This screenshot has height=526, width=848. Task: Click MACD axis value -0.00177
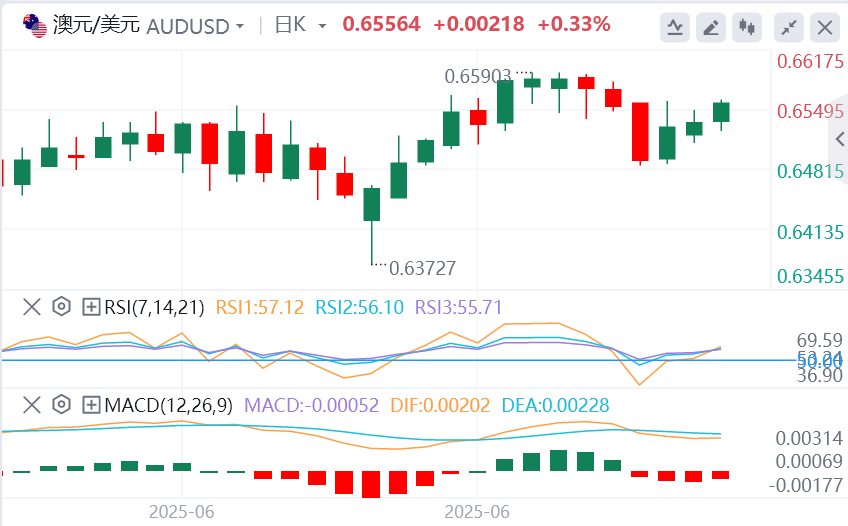[806, 485]
